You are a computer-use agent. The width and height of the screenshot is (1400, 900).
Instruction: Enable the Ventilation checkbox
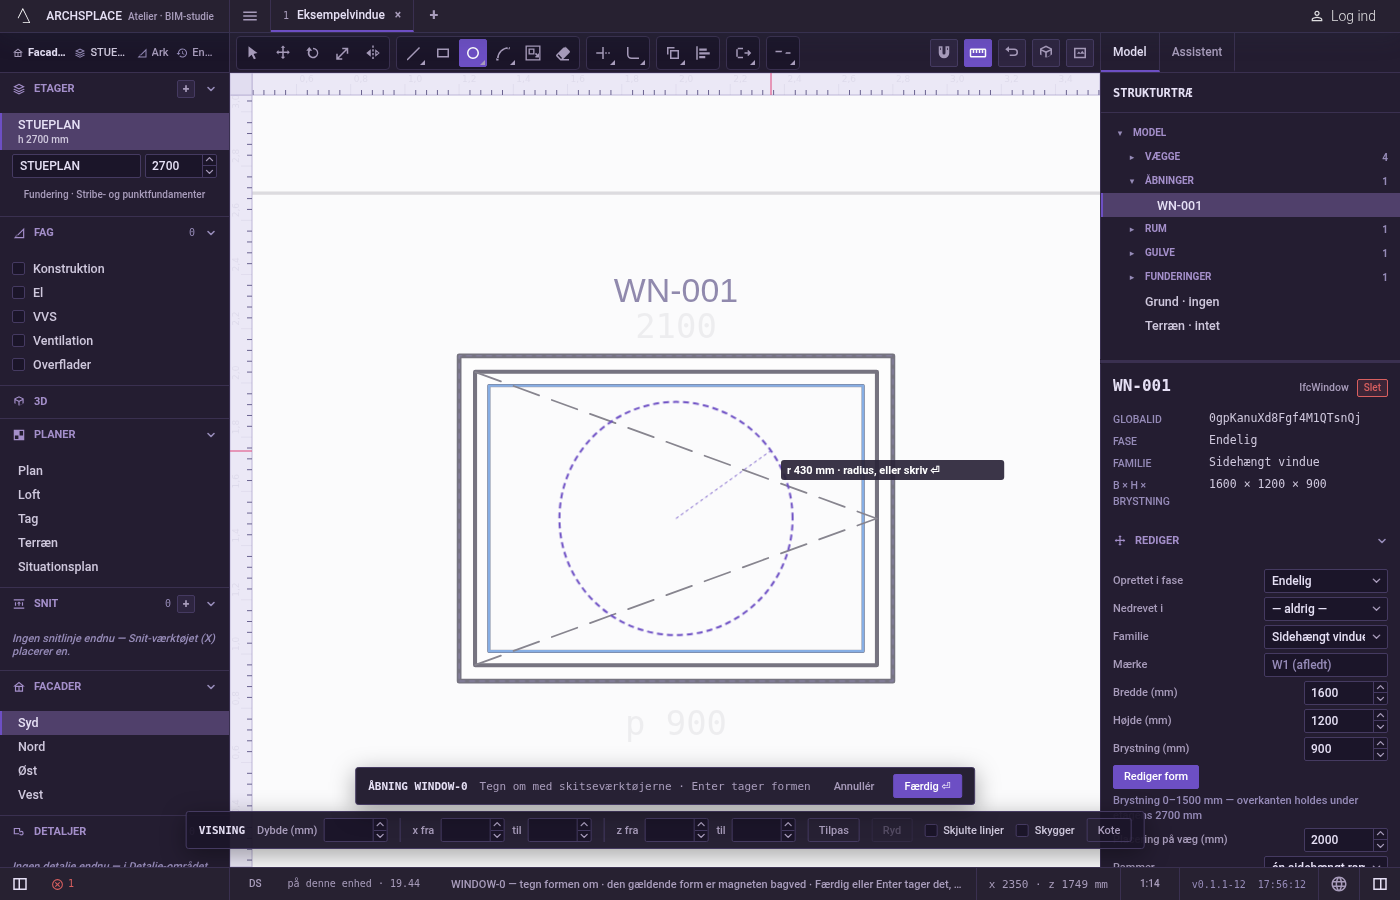click(18, 340)
